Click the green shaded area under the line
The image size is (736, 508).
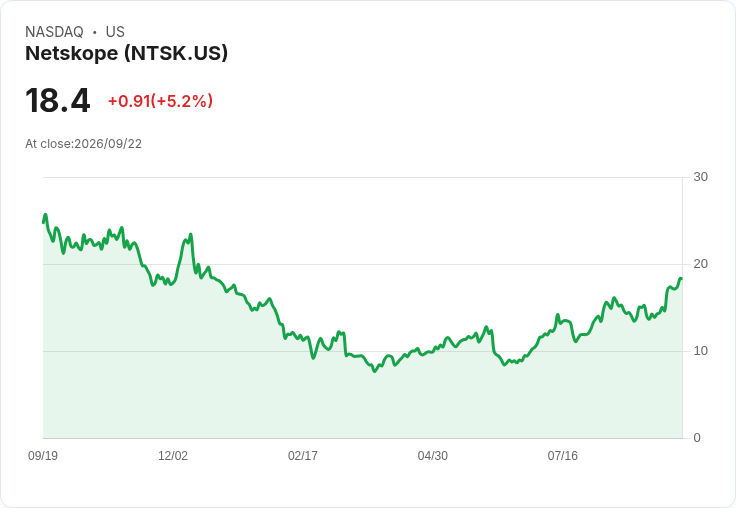tap(362, 404)
